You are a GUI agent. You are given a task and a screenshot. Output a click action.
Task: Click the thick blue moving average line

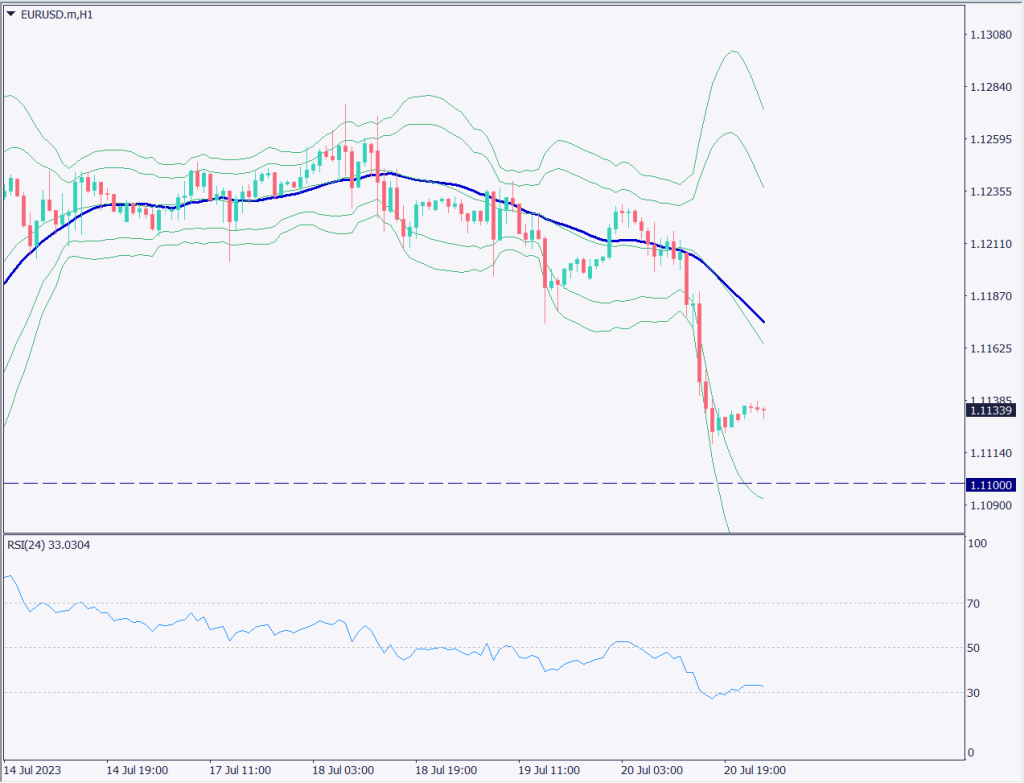pyautogui.click(x=250, y=198)
